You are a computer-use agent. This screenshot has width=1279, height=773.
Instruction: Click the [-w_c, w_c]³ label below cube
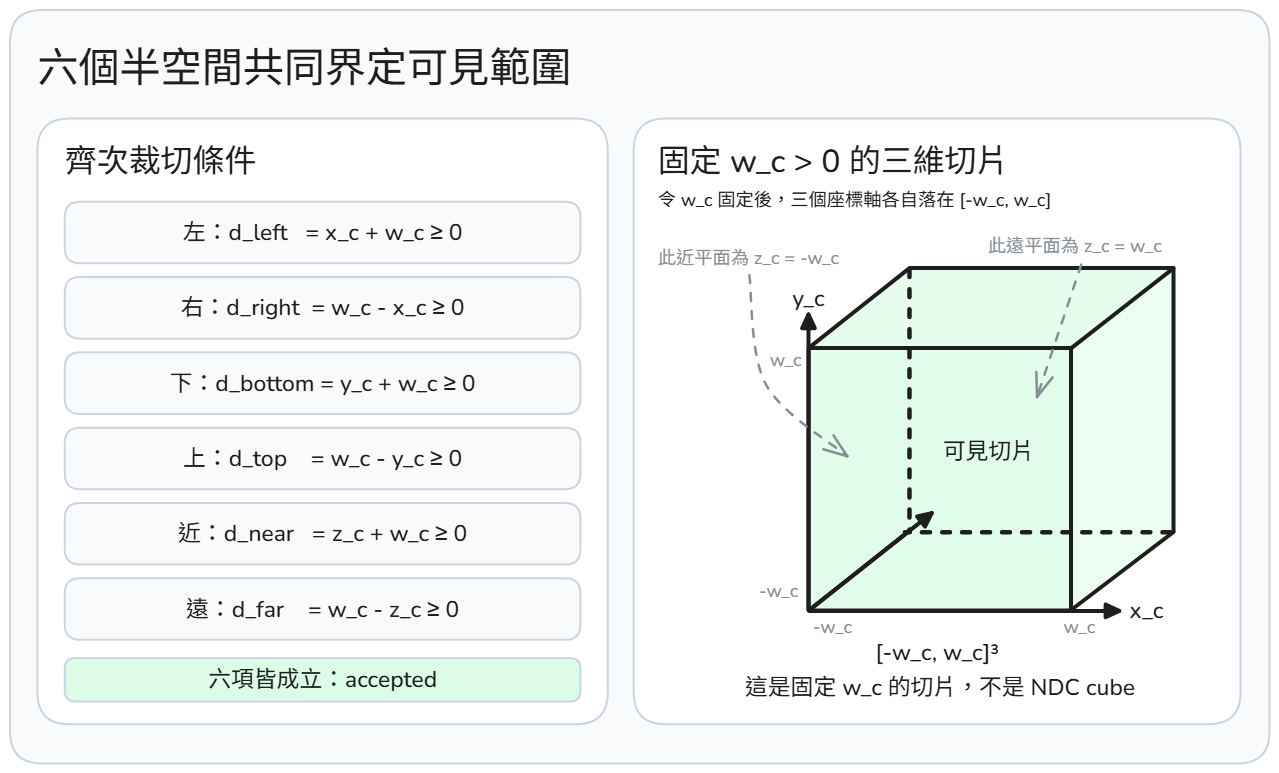pos(939,654)
